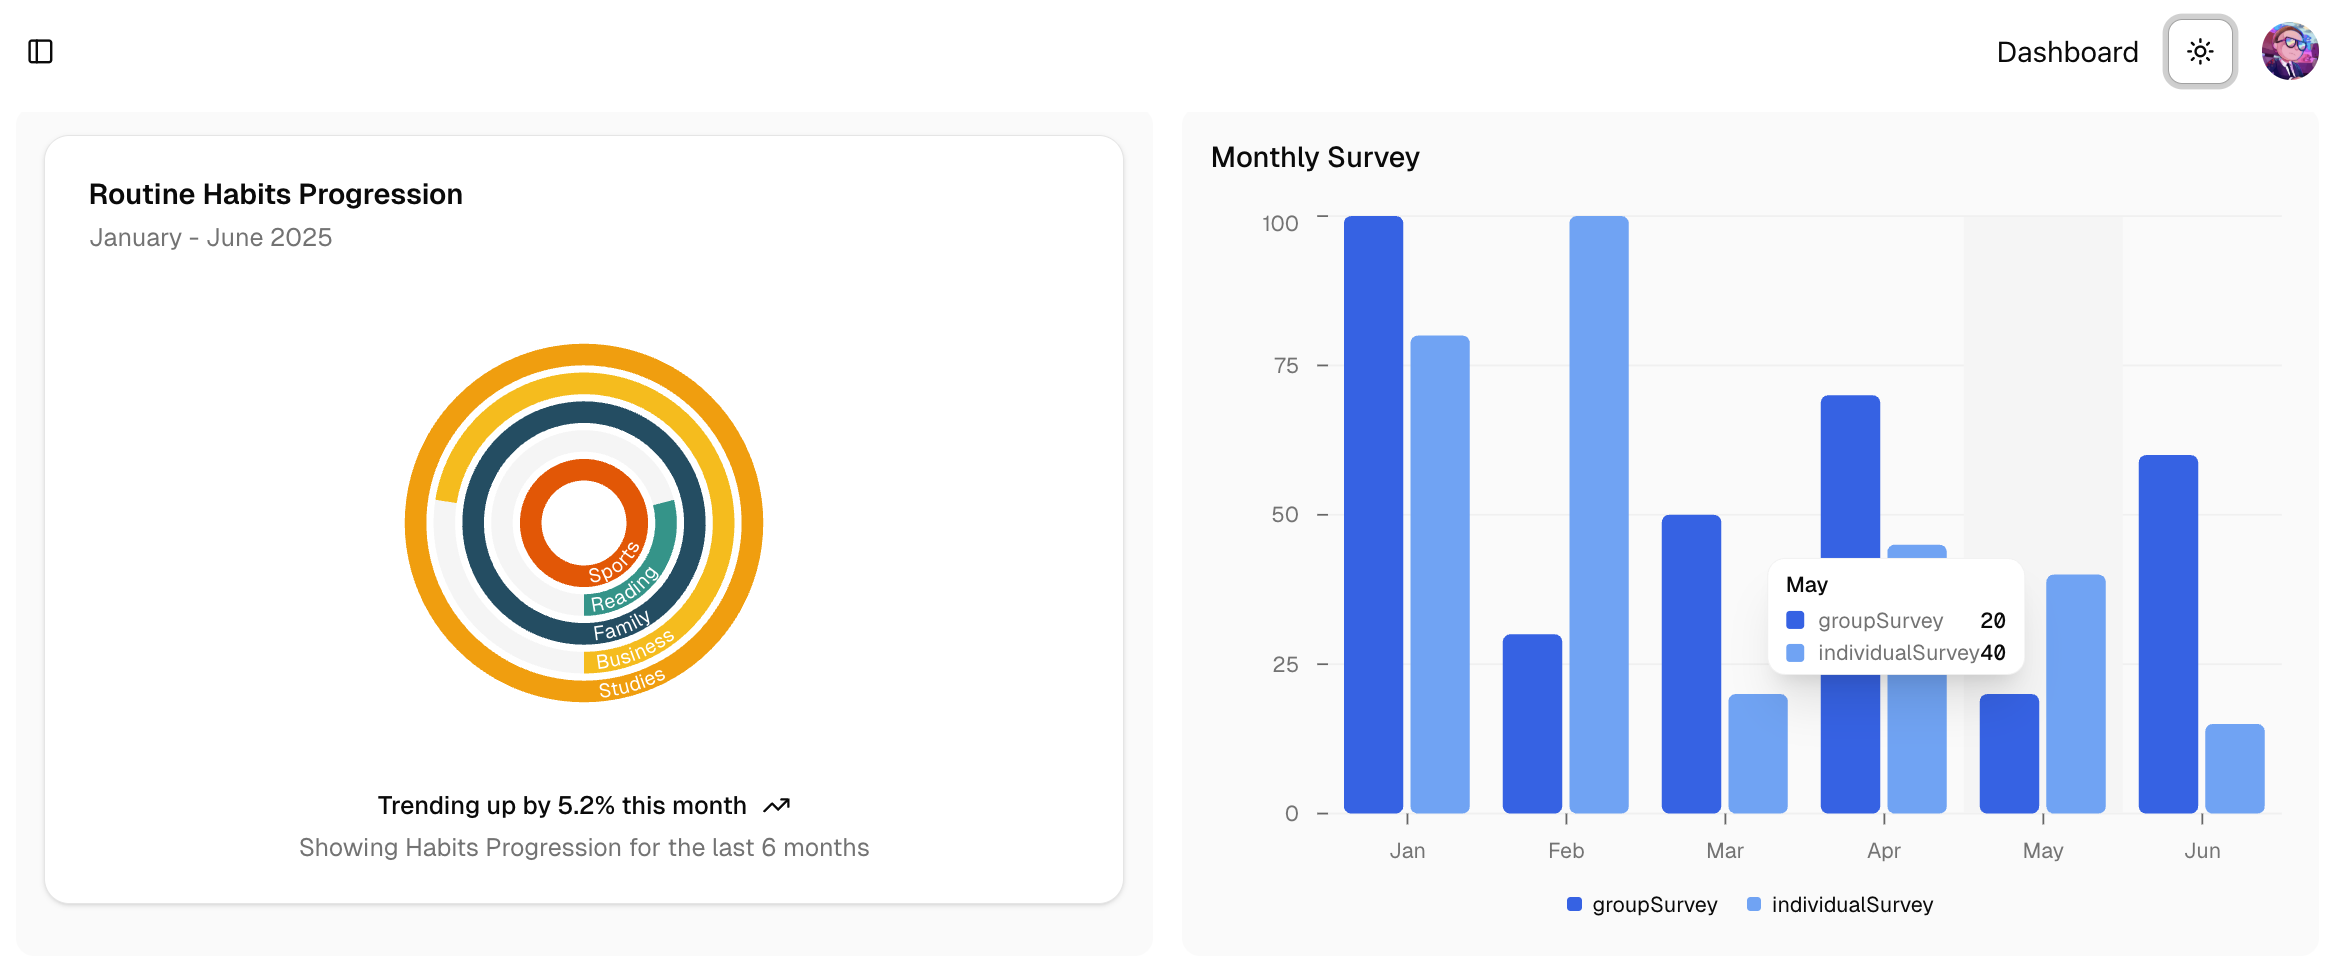
Task: Click the groupSurvey legend color square
Action: (1574, 904)
